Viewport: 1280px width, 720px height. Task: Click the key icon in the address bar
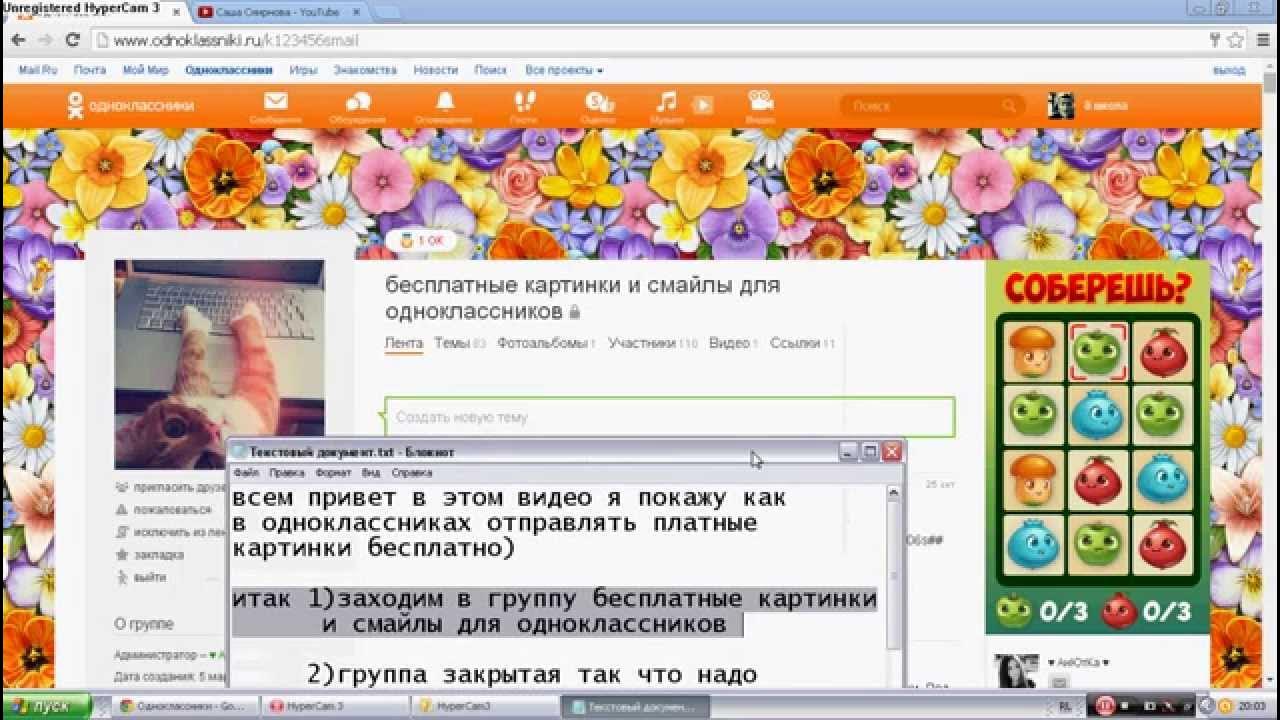(1215, 41)
